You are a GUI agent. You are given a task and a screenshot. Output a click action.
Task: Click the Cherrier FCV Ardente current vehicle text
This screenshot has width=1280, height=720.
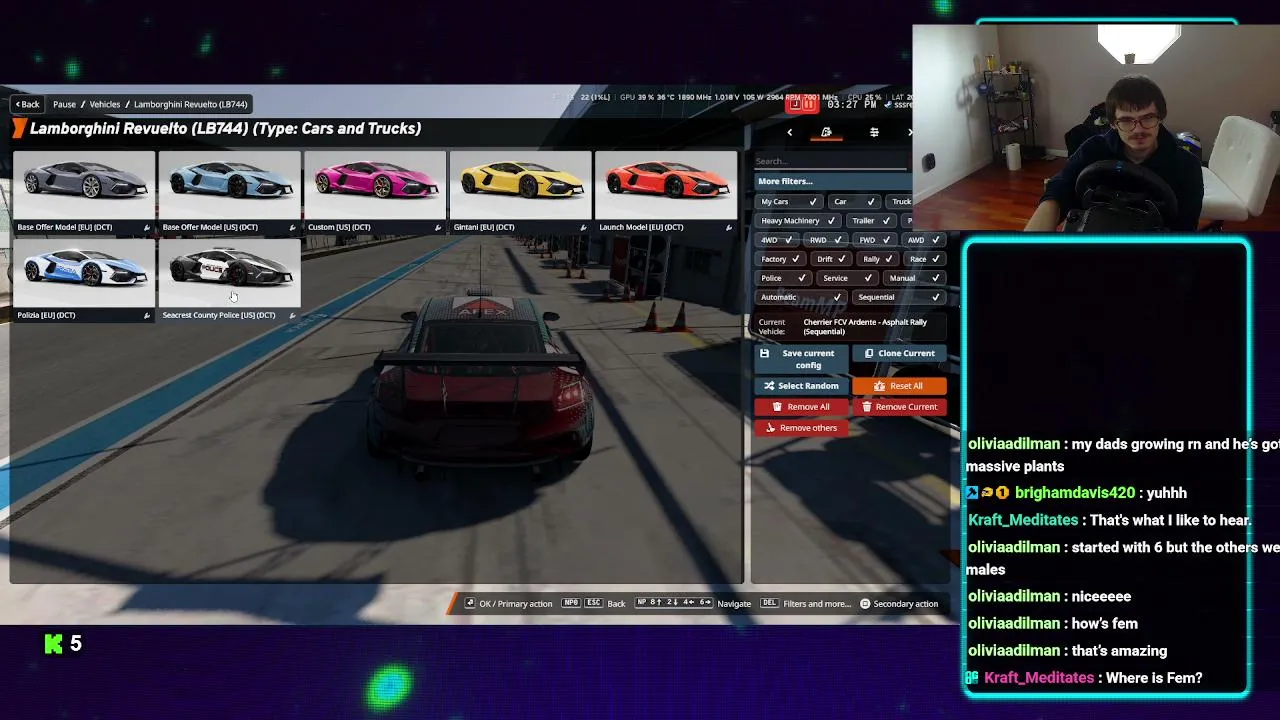(865, 327)
